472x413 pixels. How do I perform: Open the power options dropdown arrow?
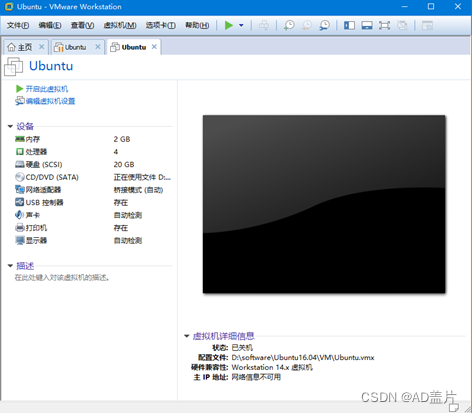click(241, 25)
